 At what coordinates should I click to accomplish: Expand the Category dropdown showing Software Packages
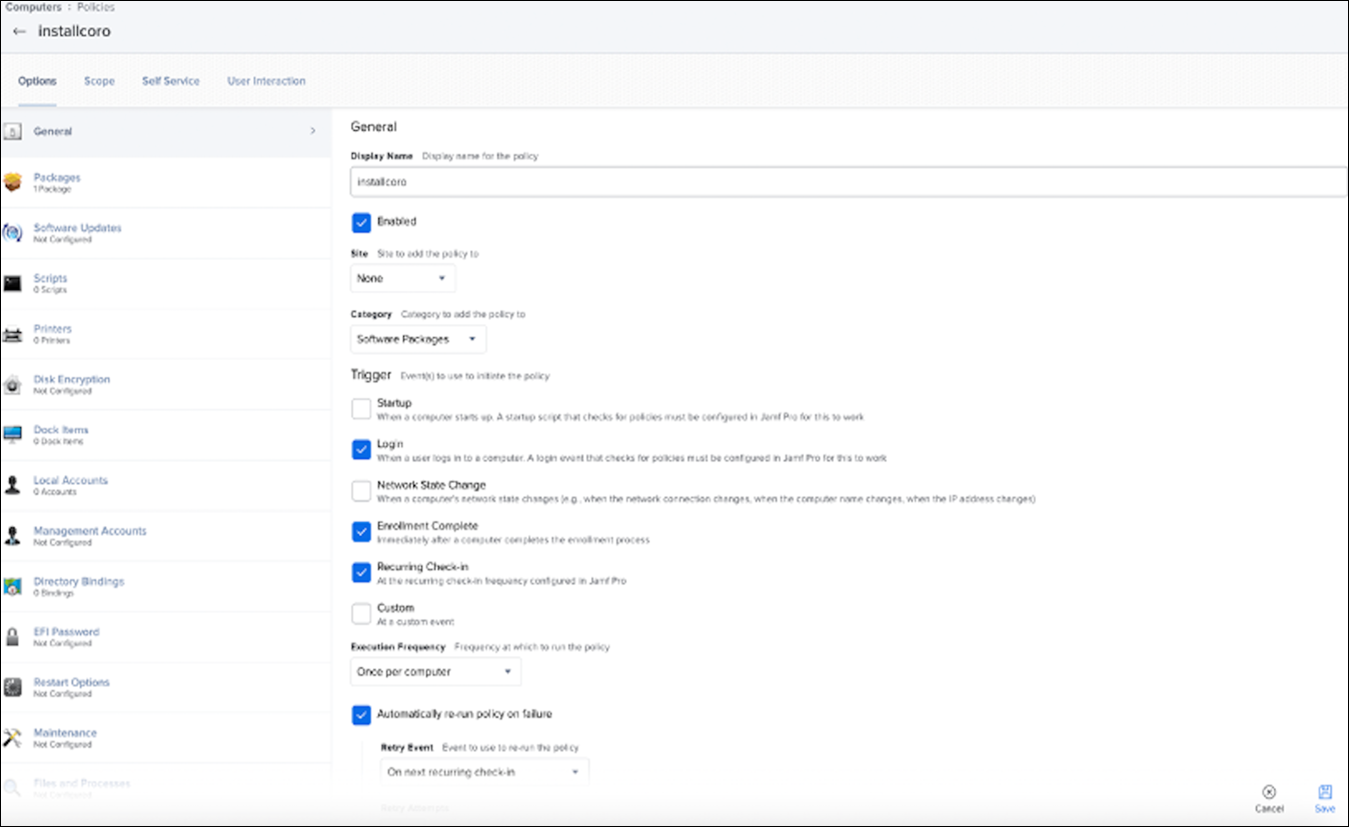point(418,339)
